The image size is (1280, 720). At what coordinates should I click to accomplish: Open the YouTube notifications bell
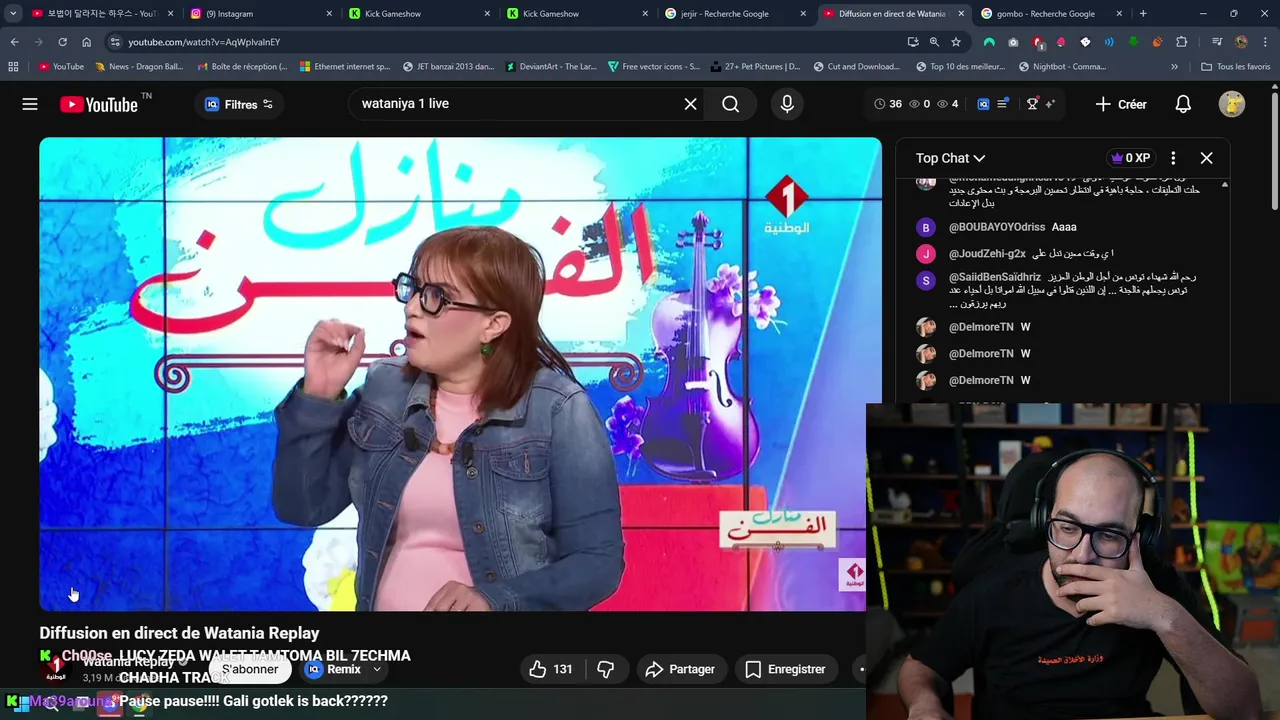(1183, 104)
